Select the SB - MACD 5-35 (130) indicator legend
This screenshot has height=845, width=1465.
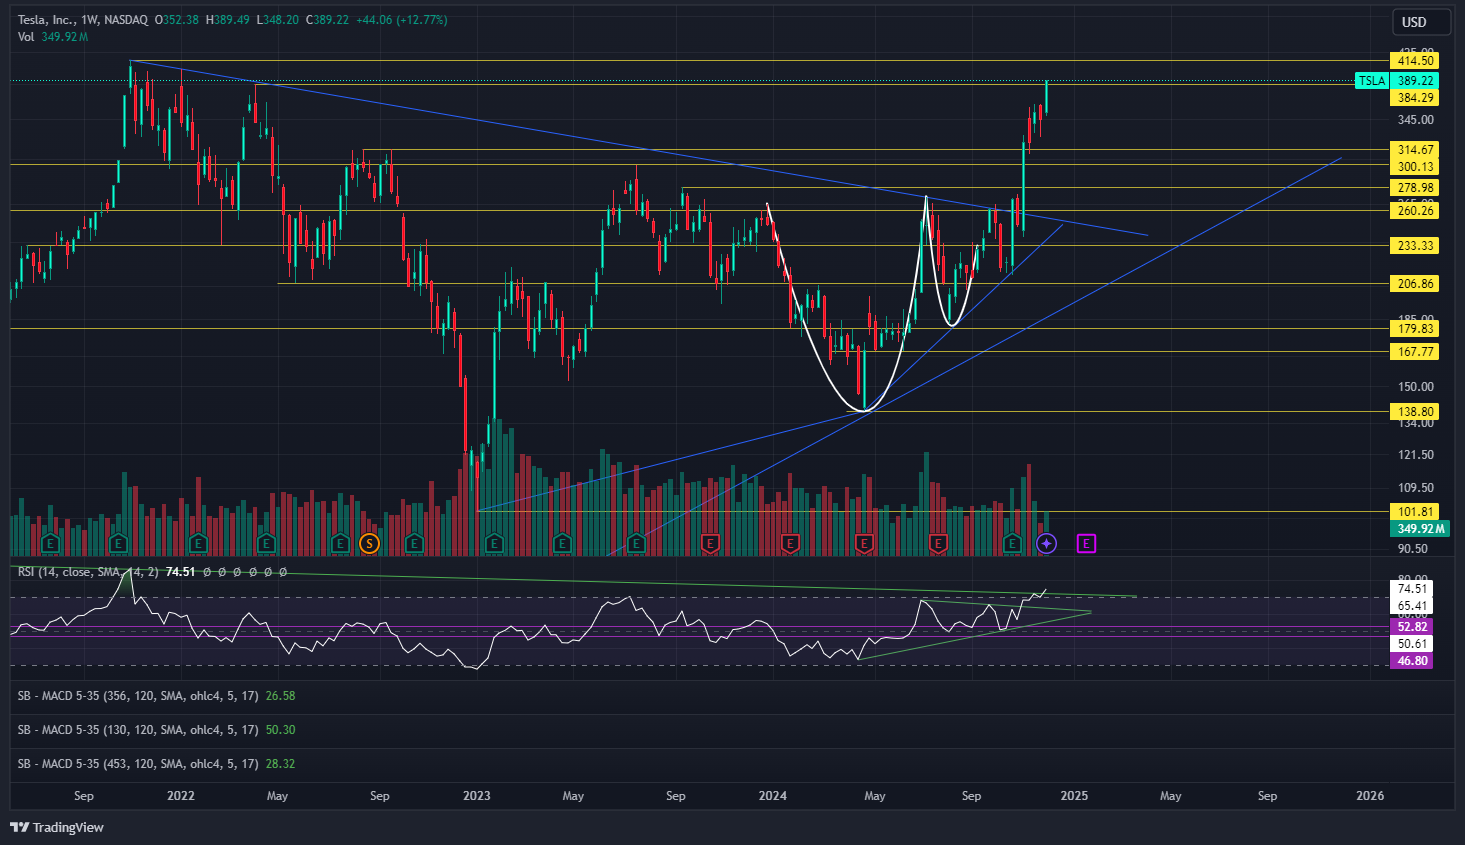pyautogui.click(x=156, y=730)
